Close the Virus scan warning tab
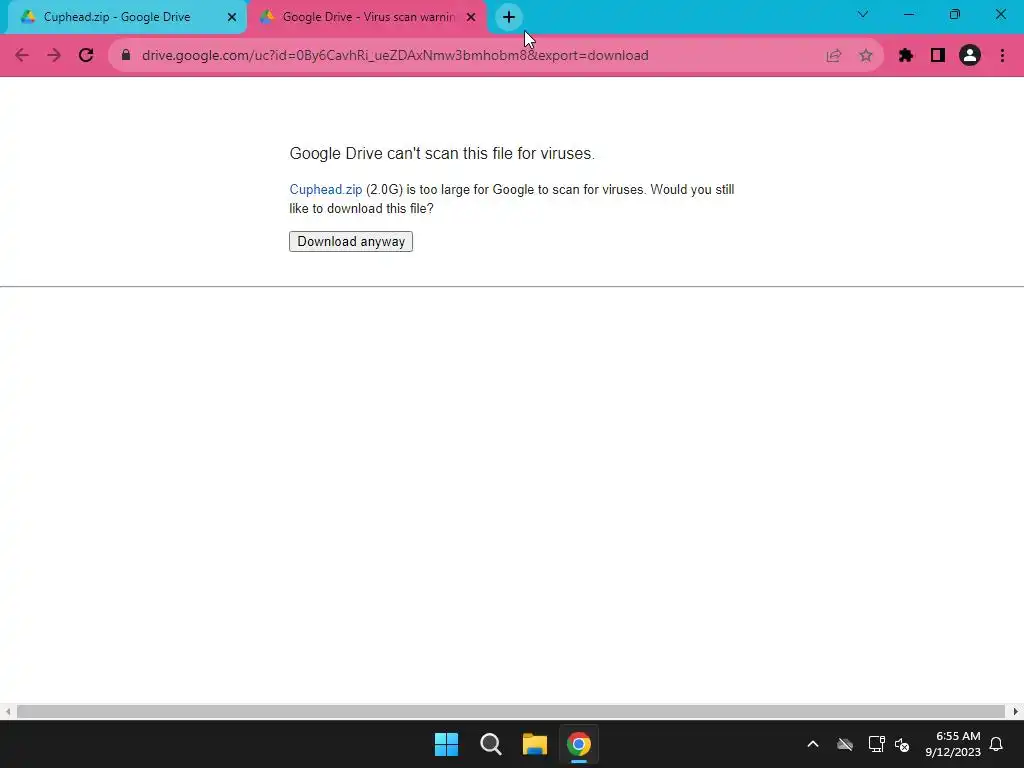This screenshot has width=1024, height=768. coord(471,17)
